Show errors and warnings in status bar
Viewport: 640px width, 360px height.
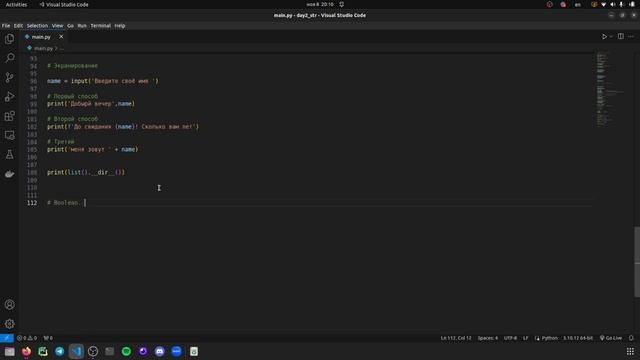point(27,338)
